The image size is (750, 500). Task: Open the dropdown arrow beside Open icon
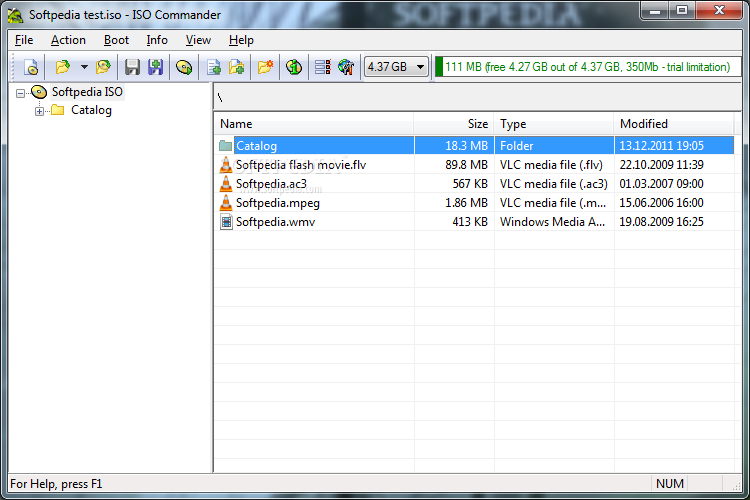click(84, 67)
